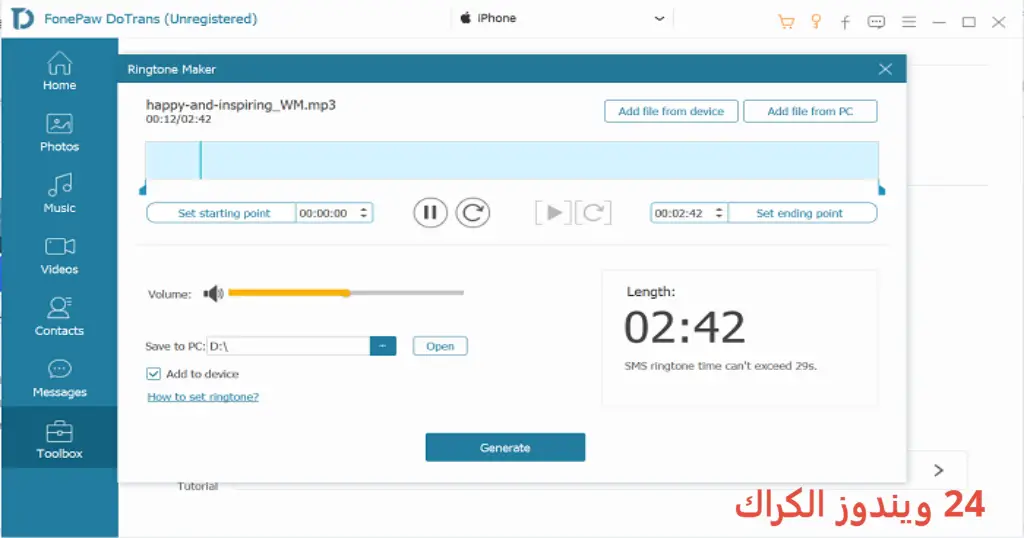Screen dimensions: 1024x538
Task: Mute audio via the volume speaker icon
Action: coord(213,294)
